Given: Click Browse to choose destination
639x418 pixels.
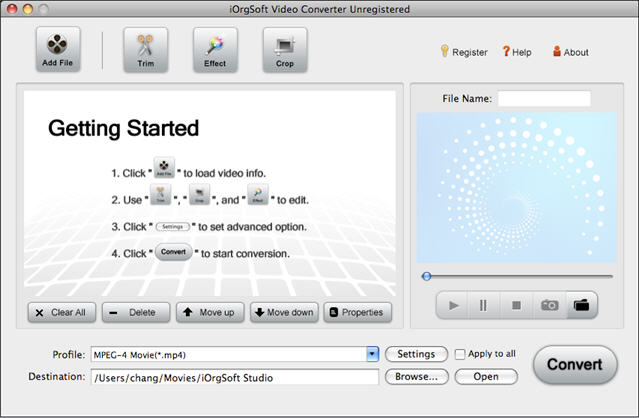Looking at the screenshot, I should pyautogui.click(x=416, y=377).
